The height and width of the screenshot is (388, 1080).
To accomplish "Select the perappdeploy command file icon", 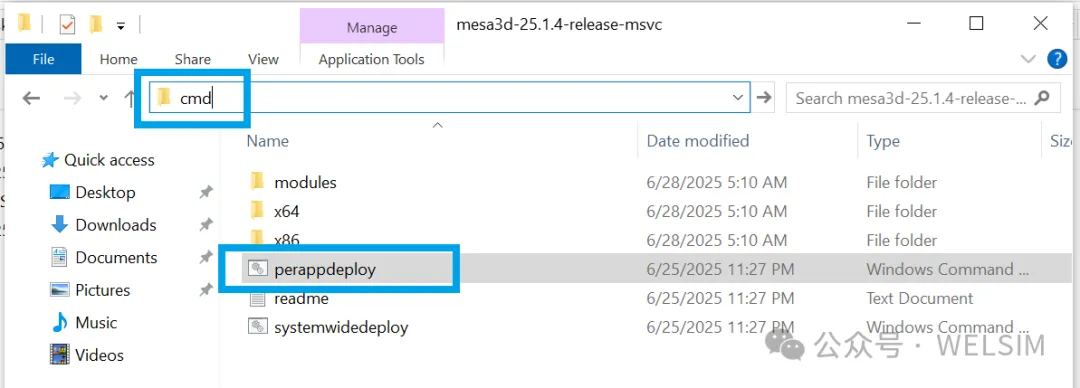I will tap(257, 269).
